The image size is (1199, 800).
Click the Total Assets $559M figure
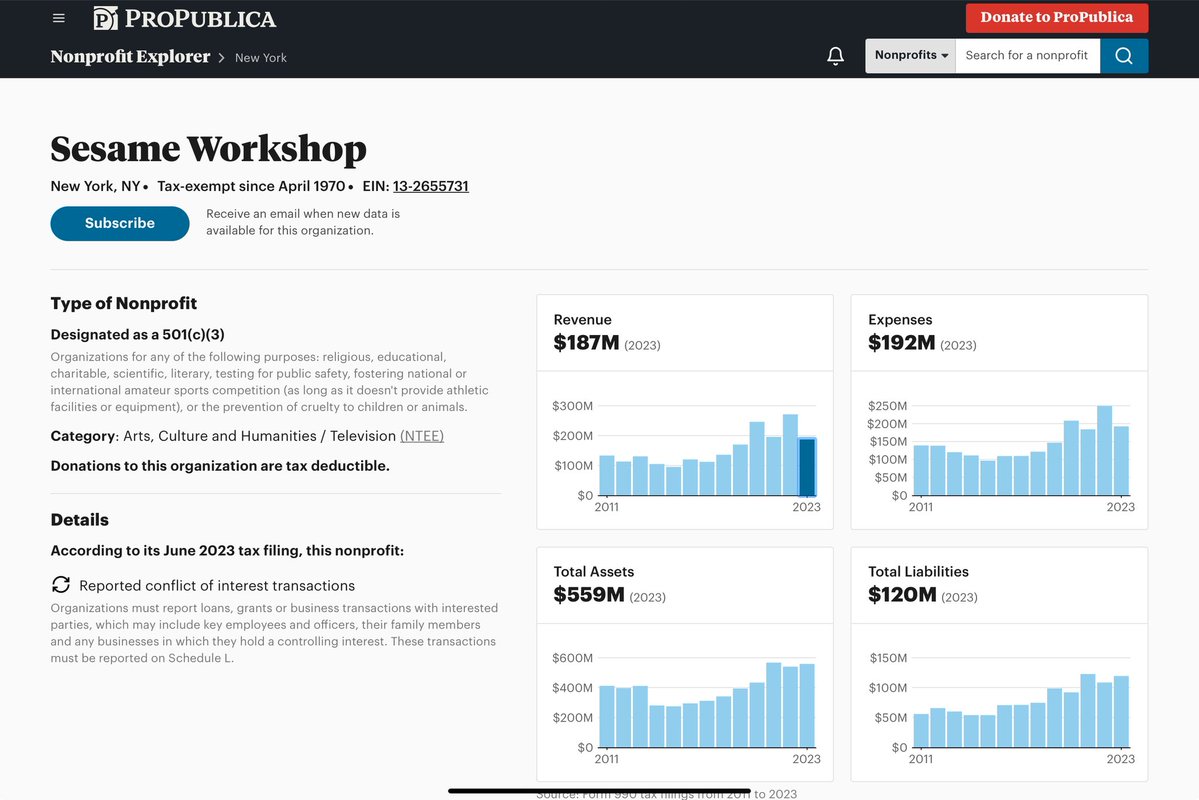589,595
